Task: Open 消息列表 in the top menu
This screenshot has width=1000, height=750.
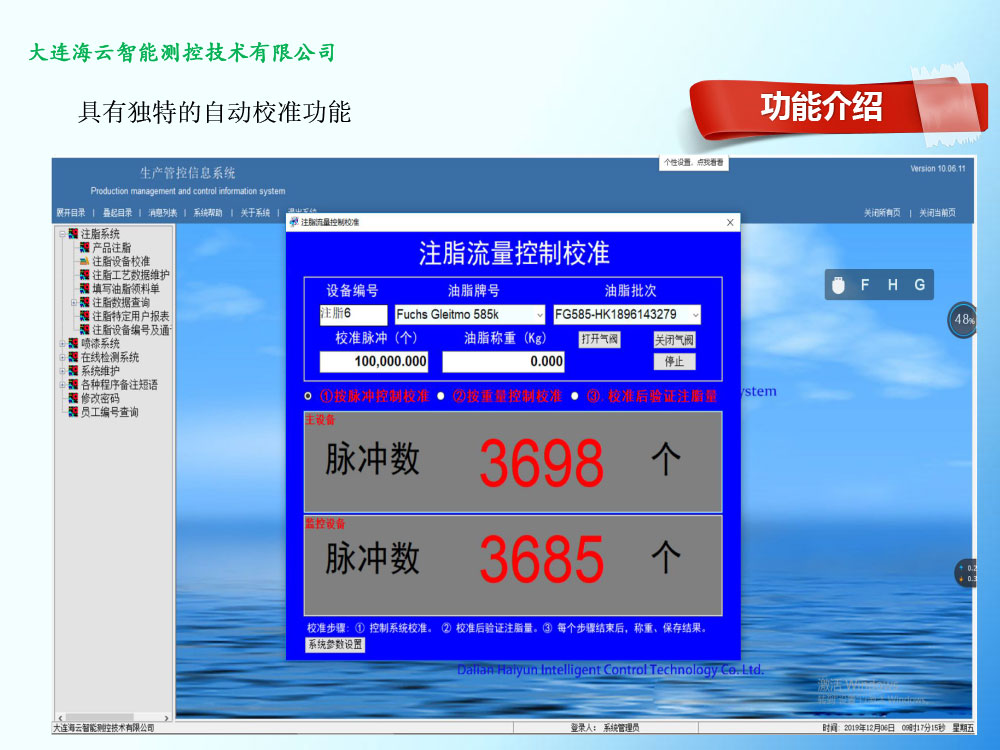Action: pos(162,213)
